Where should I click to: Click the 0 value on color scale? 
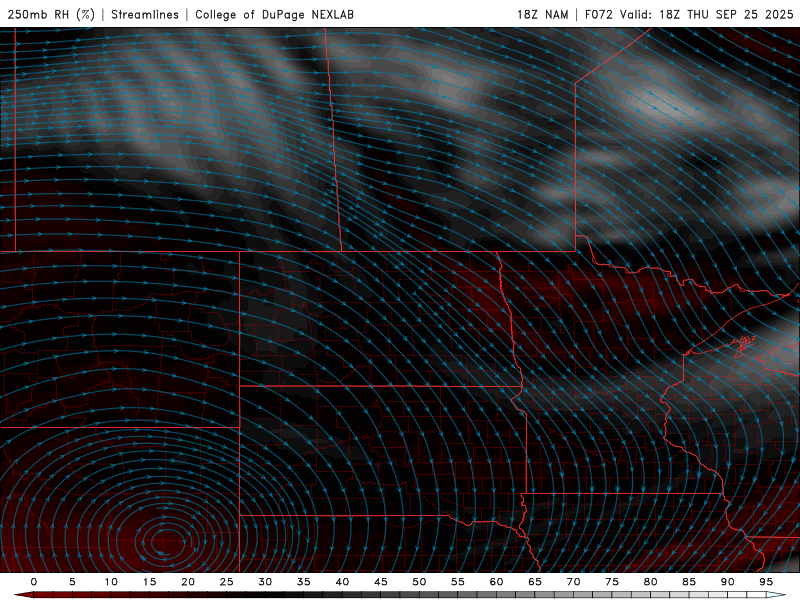pos(34,582)
